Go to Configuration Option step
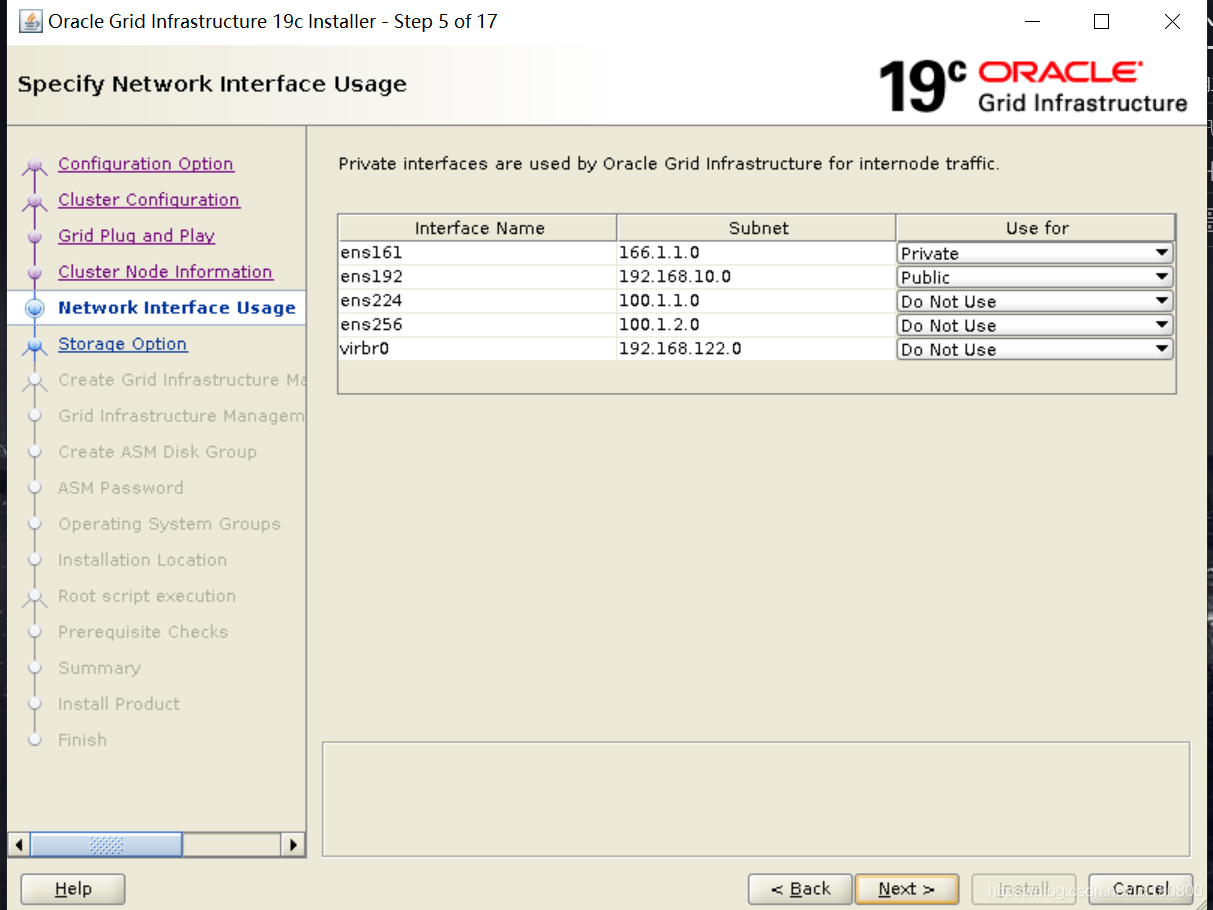 point(146,164)
